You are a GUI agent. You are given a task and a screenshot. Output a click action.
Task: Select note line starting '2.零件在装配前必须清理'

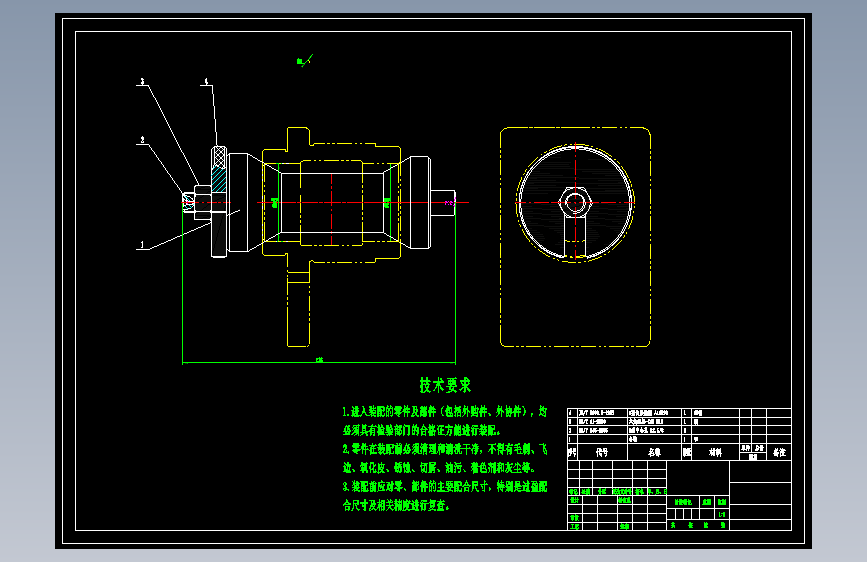coord(445,449)
